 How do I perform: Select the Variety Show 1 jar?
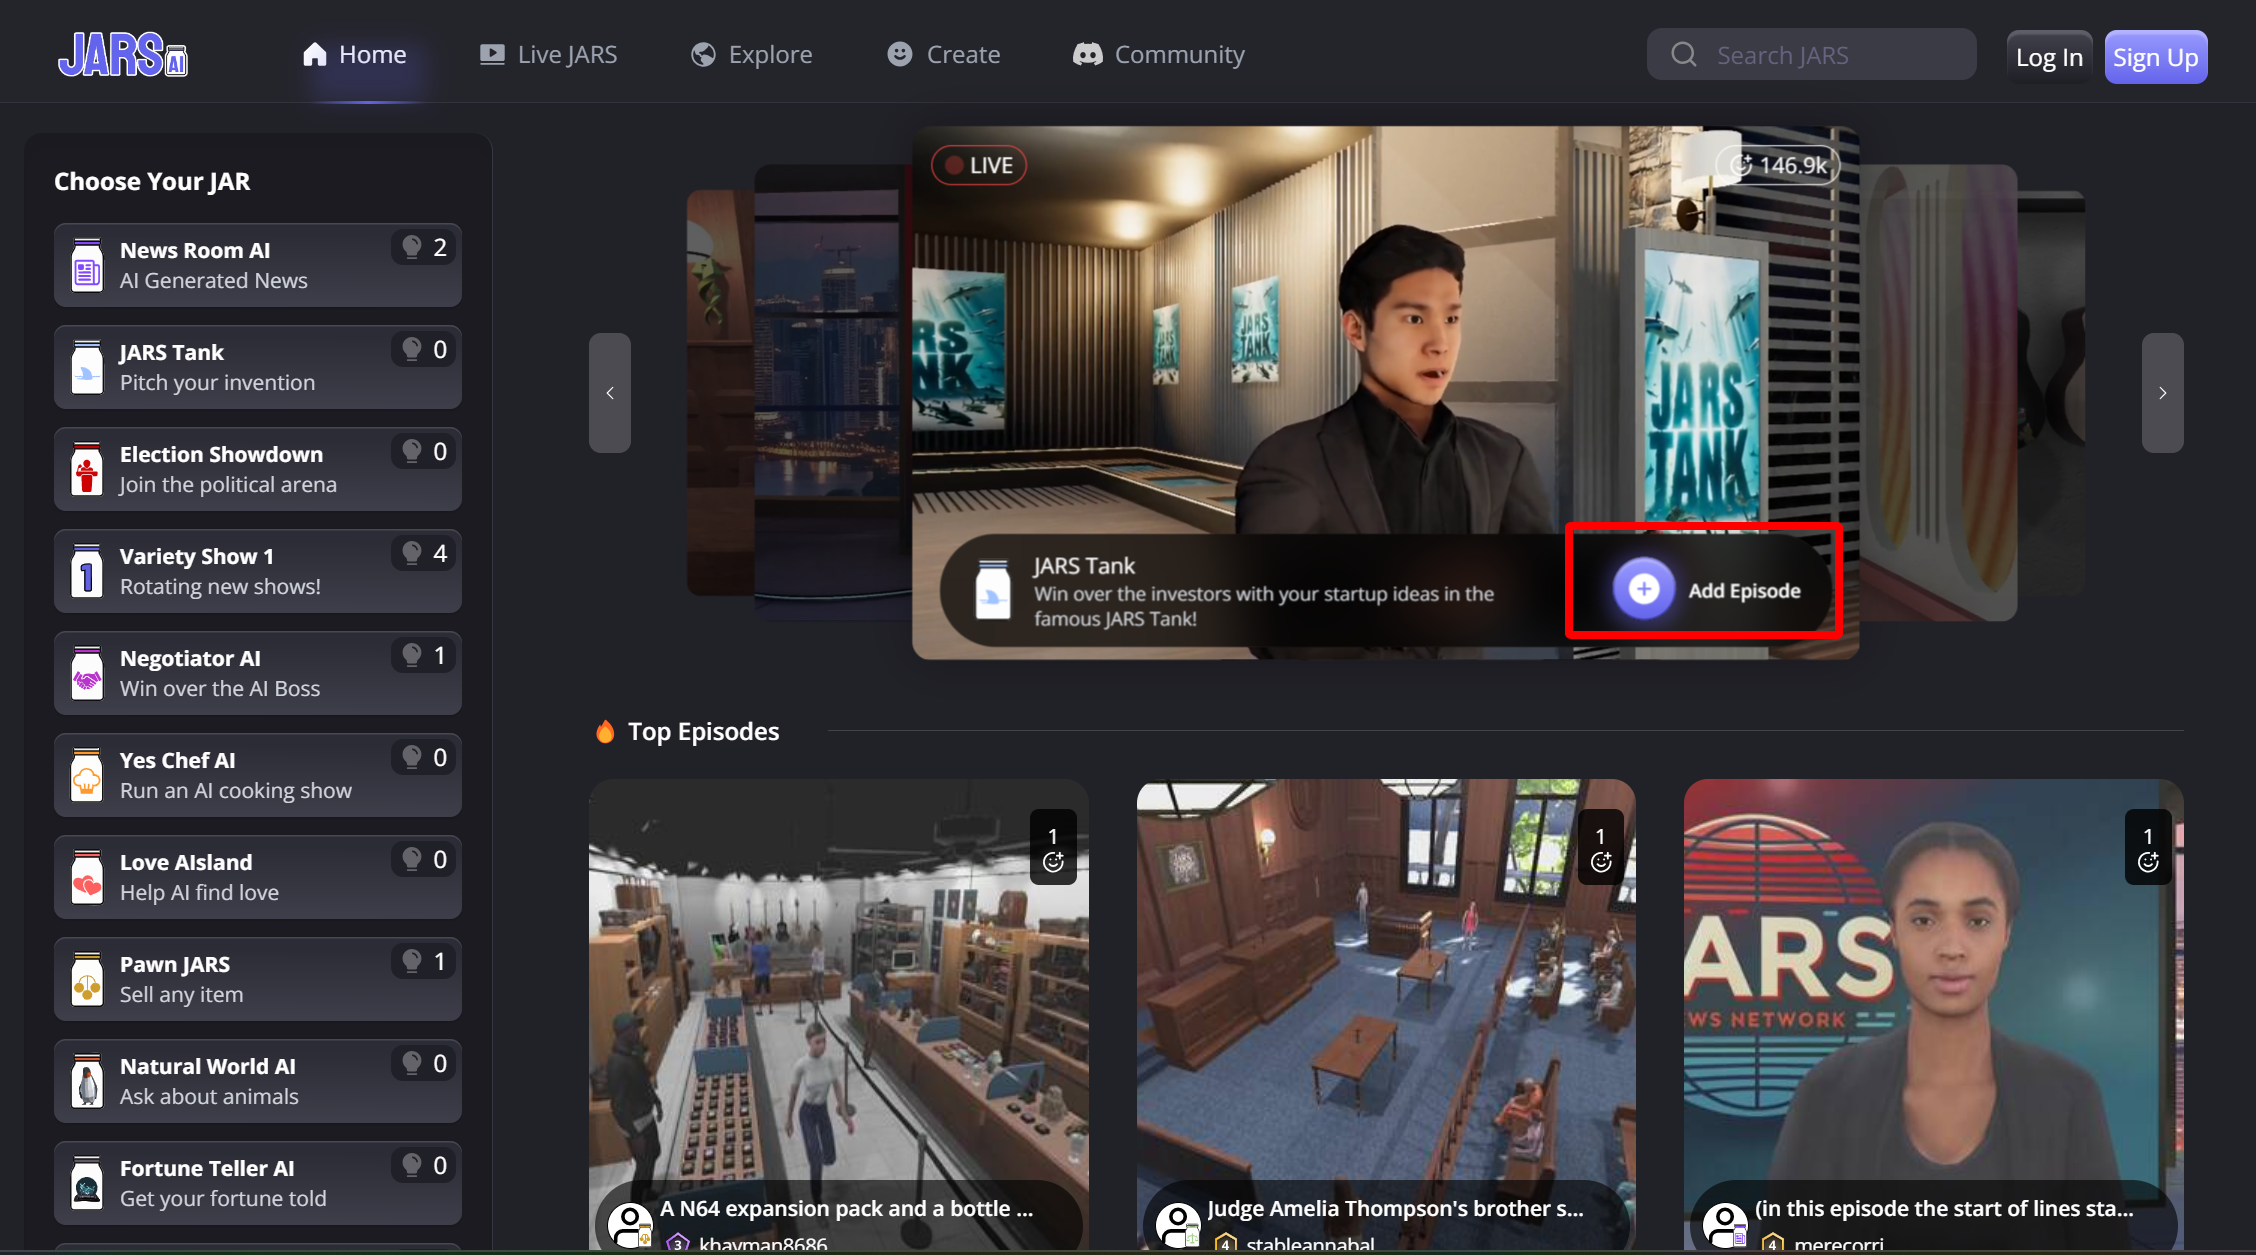point(258,571)
